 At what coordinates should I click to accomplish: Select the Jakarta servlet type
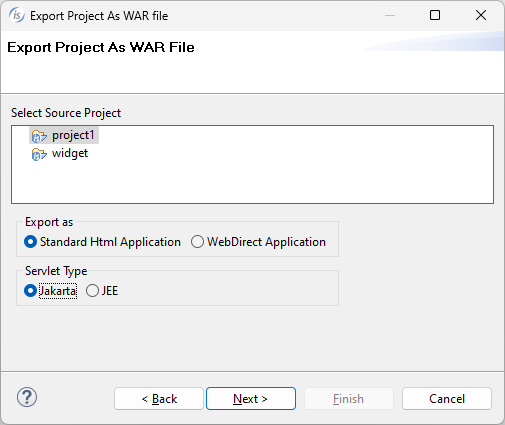pyautogui.click(x=30, y=291)
